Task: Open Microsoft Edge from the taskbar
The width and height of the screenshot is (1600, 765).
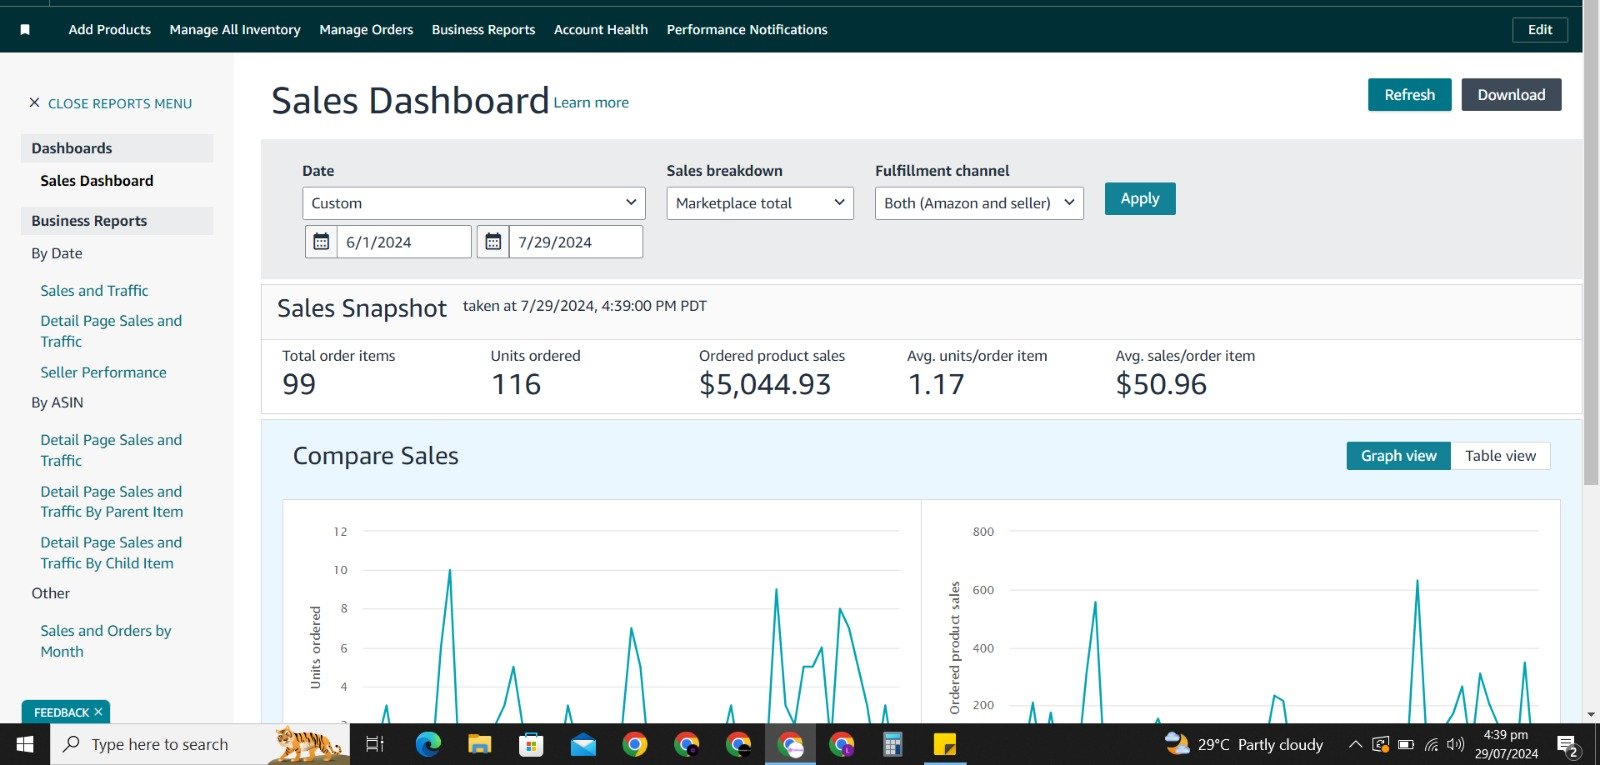Action: [x=428, y=744]
